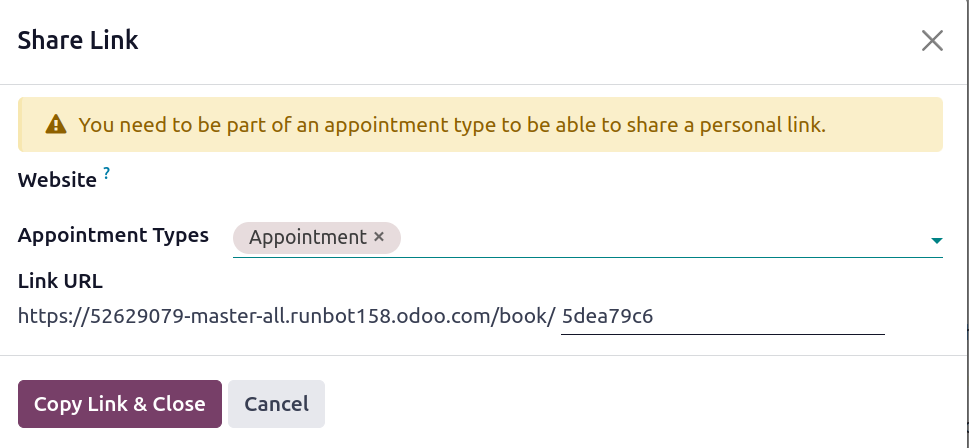Click the Appointment Types input area
Viewport: 969px width, 448px height.
point(660,238)
